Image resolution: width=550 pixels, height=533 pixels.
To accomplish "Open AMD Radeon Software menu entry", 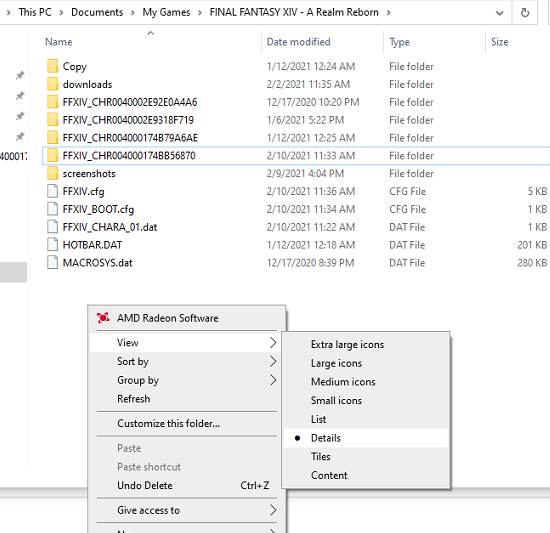I will click(x=187, y=318).
